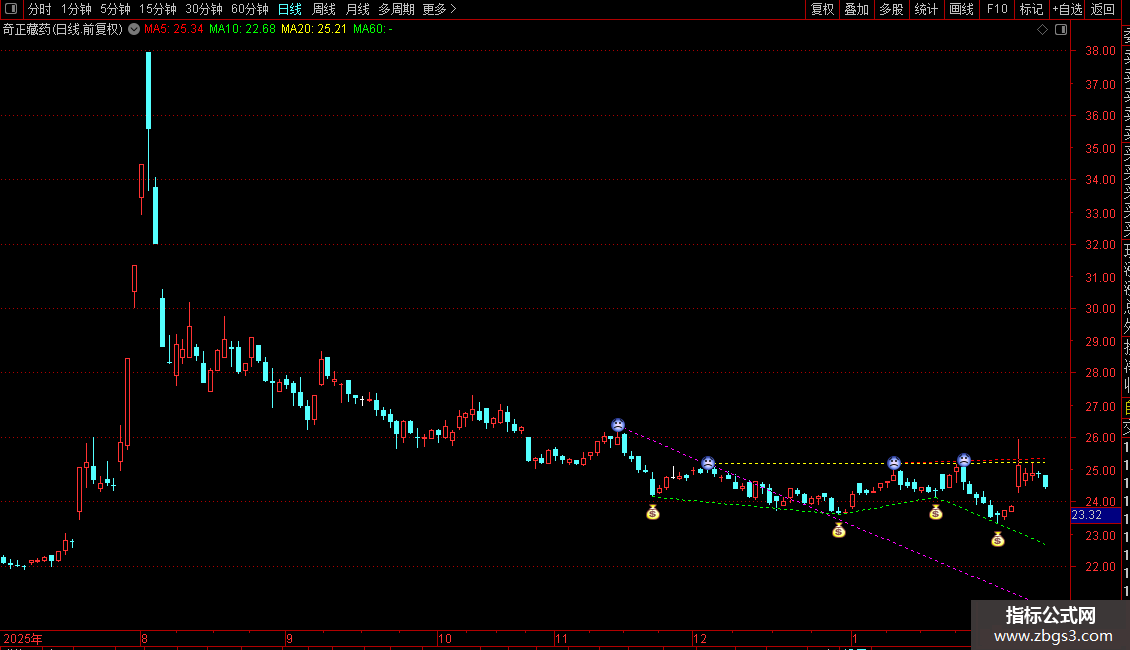
Task: Click the 2025年 label on time axis
Action: pyautogui.click(x=23, y=638)
